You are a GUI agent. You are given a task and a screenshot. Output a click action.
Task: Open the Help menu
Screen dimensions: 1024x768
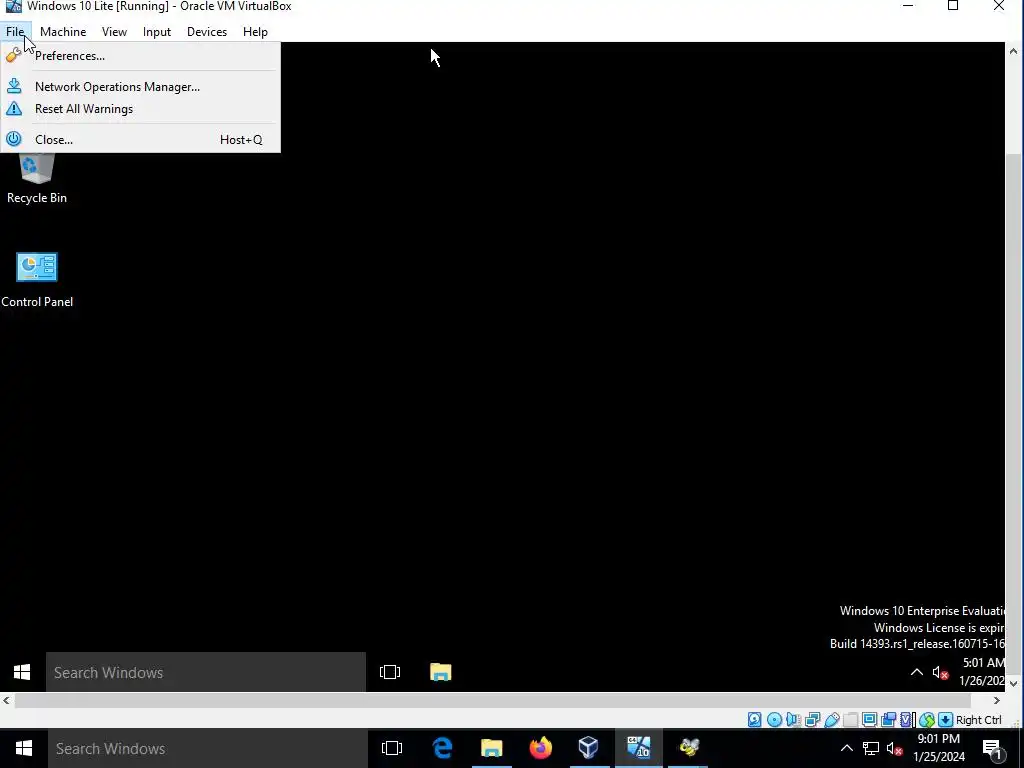255,31
